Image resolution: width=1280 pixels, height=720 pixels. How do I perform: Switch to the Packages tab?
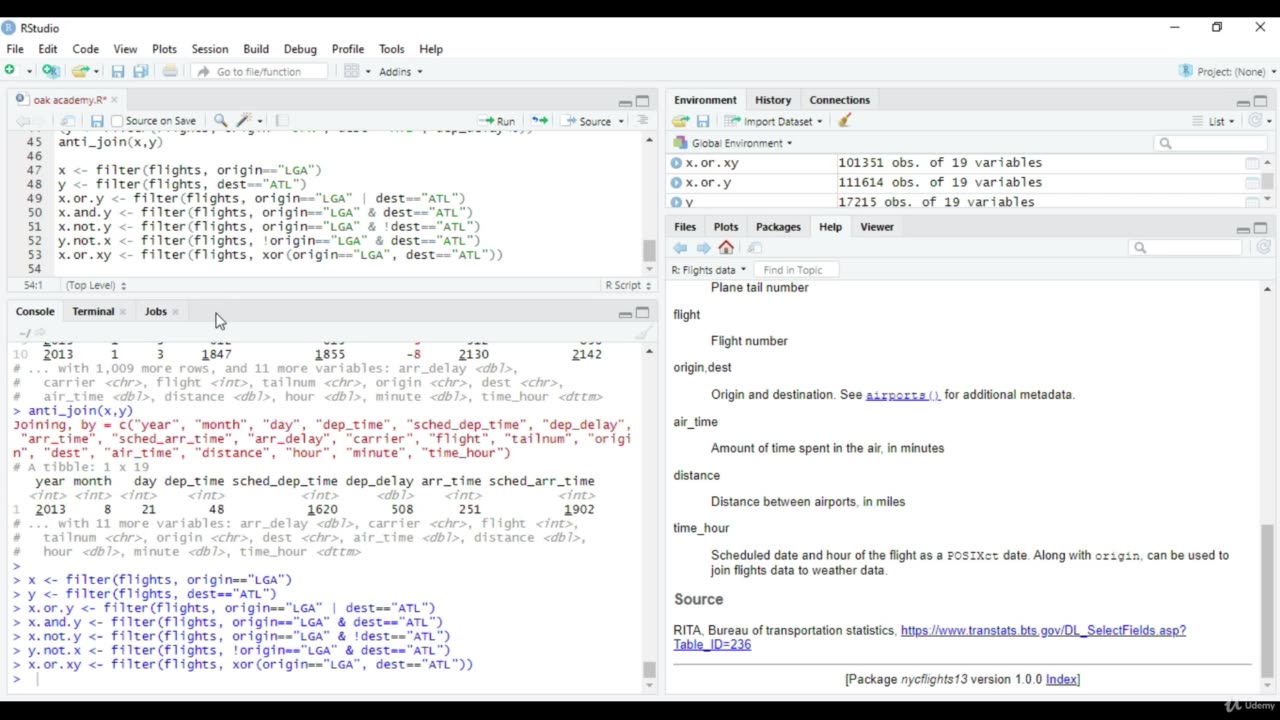coord(778,227)
